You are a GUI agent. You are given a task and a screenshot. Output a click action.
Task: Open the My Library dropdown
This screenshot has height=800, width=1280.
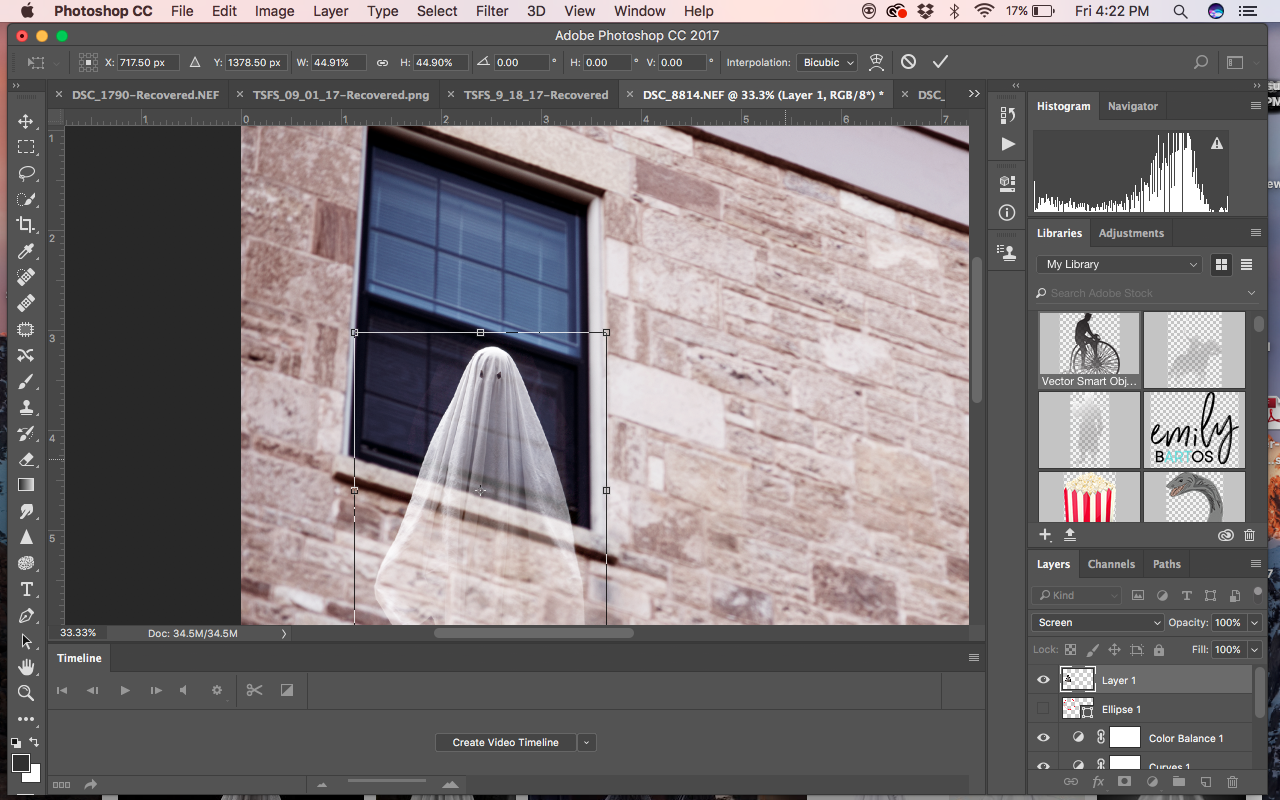point(1119,264)
